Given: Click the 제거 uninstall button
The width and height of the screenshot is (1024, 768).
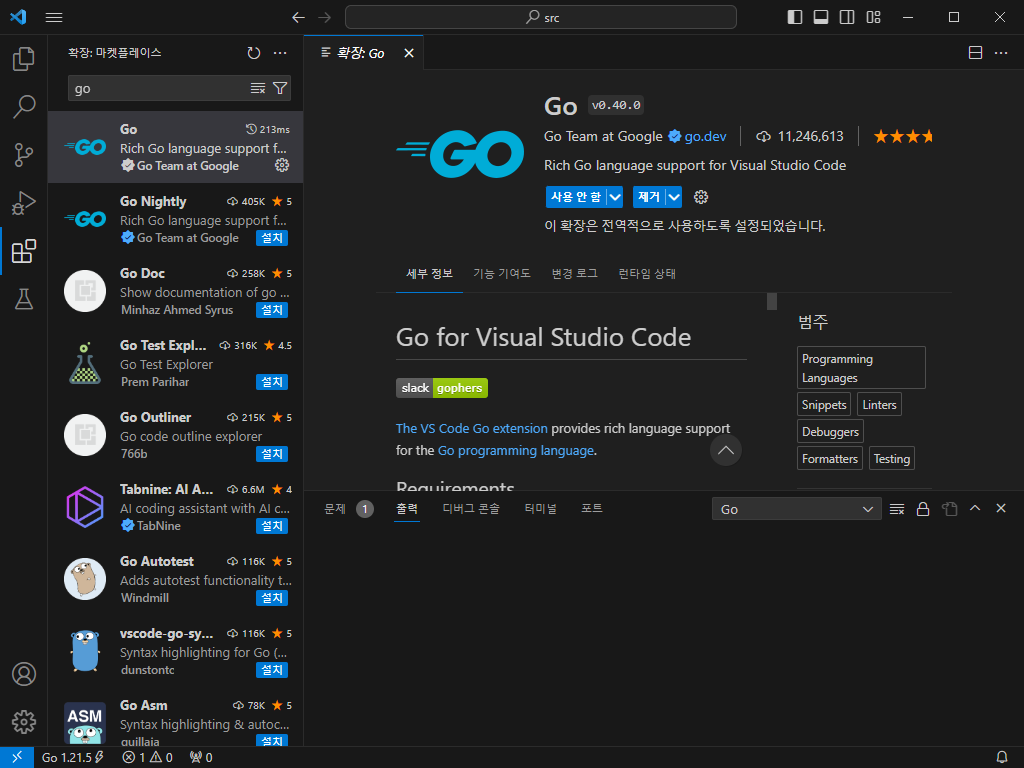Looking at the screenshot, I should pos(649,197).
